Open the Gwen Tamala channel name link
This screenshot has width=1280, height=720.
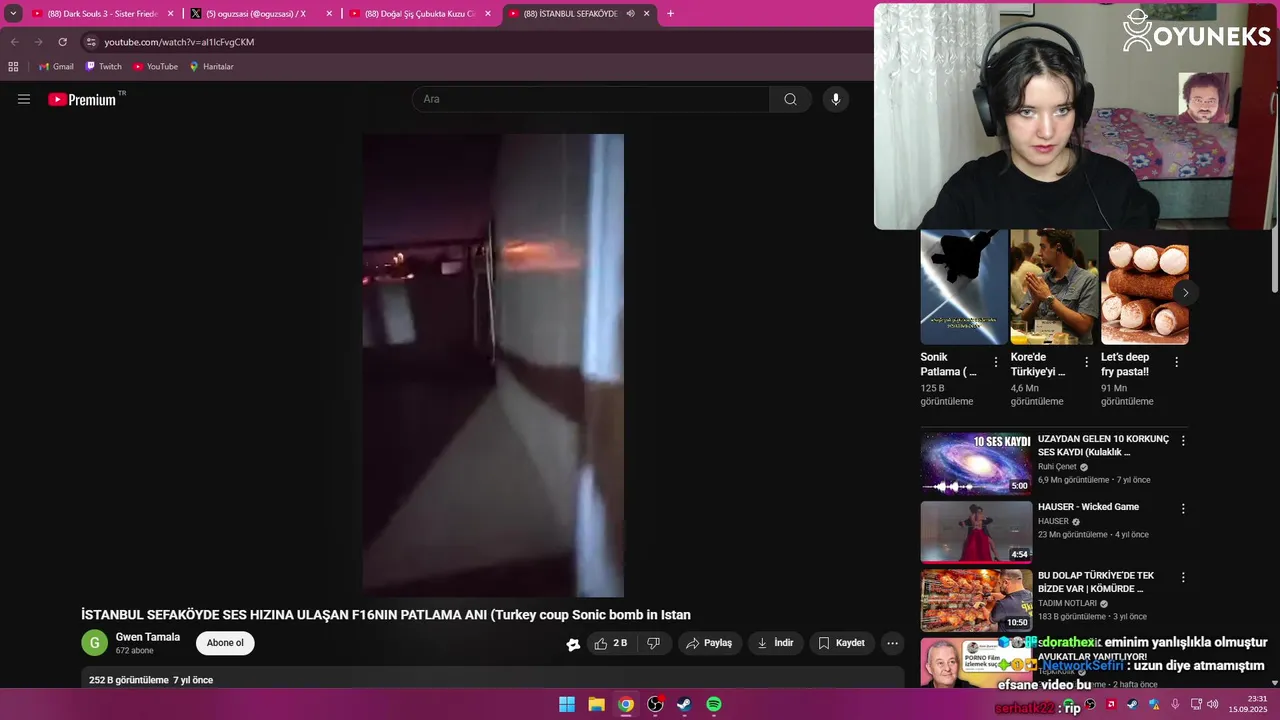click(148, 637)
